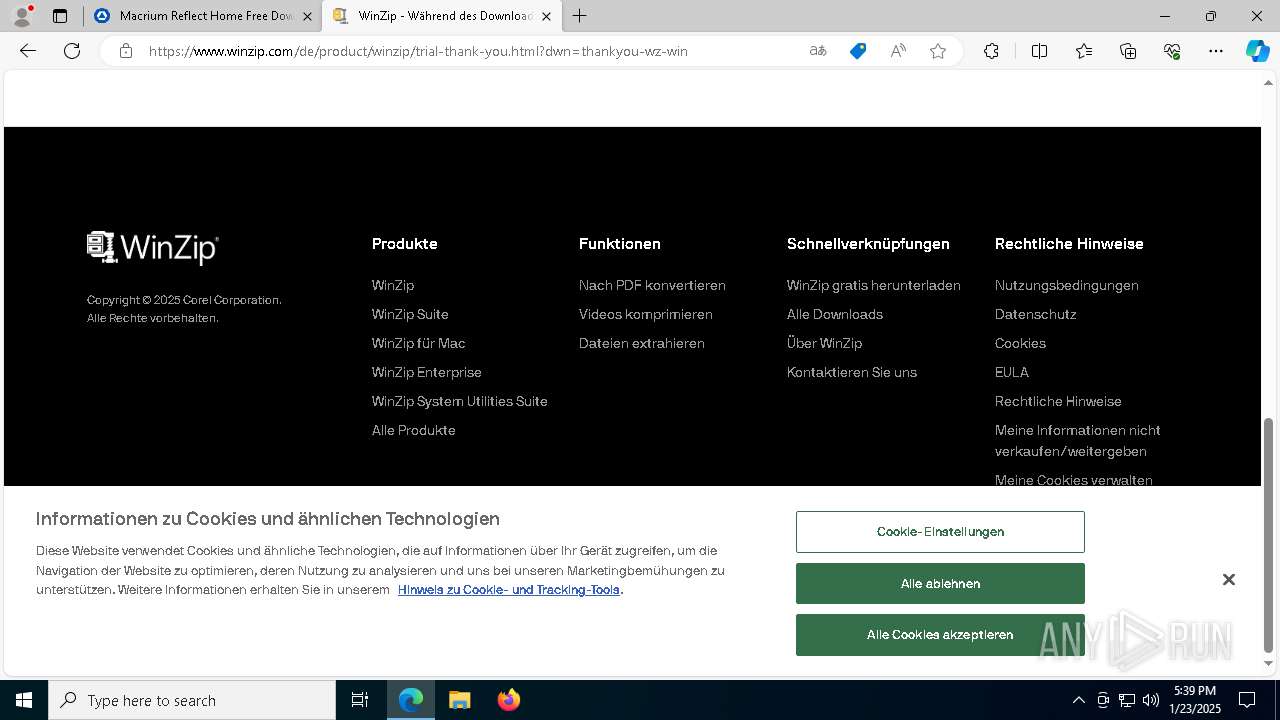Open the extensions puzzle icon
Image resolution: width=1280 pixels, height=720 pixels.
click(991, 51)
